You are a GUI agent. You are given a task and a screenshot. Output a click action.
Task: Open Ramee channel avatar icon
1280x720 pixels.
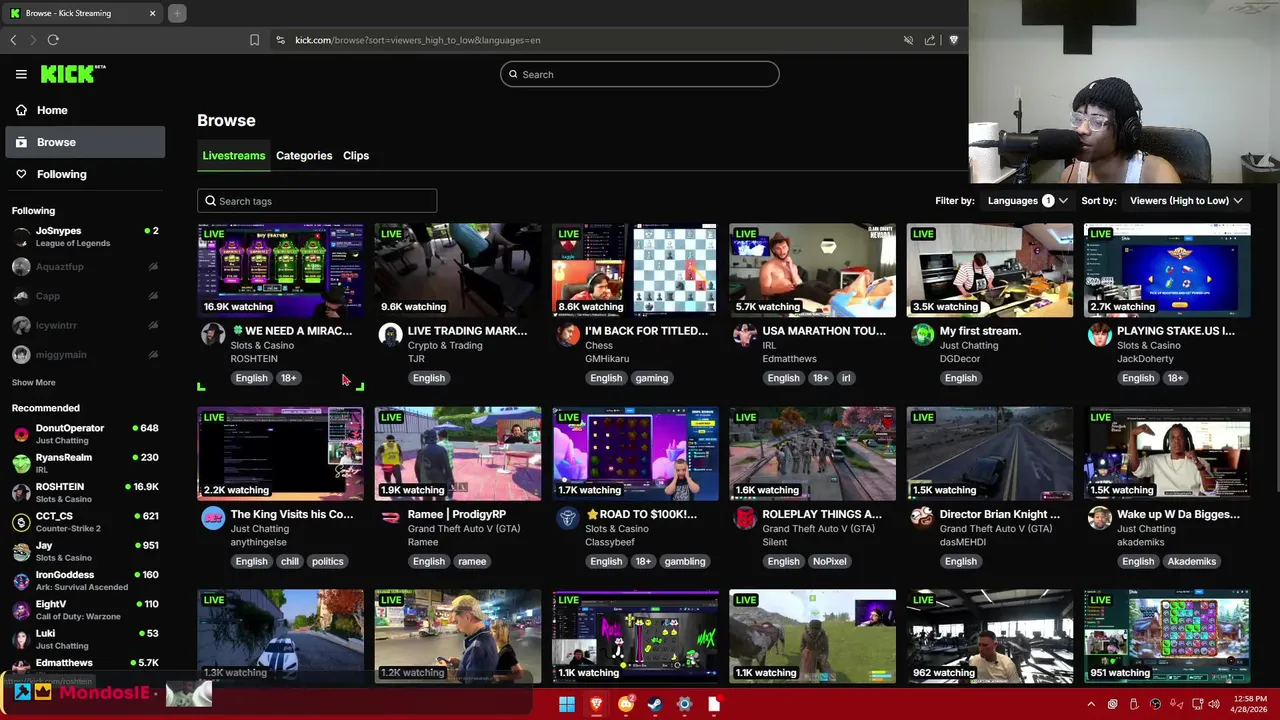click(390, 518)
